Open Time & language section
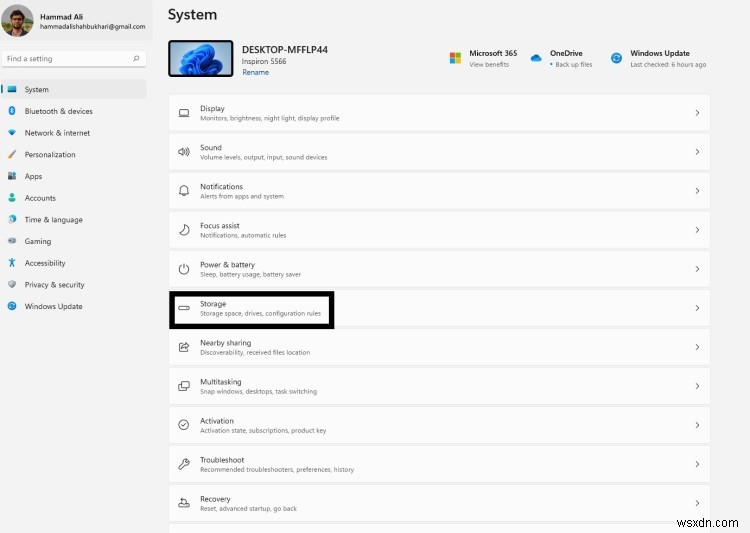This screenshot has height=533, width=750. pyautogui.click(x=74, y=219)
